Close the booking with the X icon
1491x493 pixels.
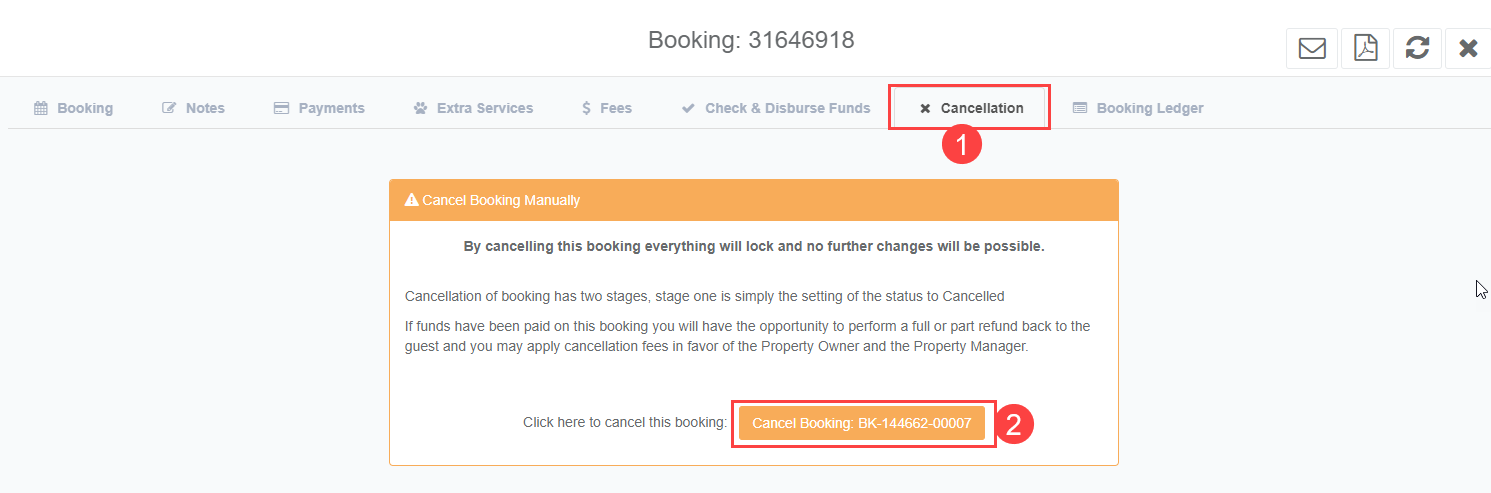(x=1467, y=48)
